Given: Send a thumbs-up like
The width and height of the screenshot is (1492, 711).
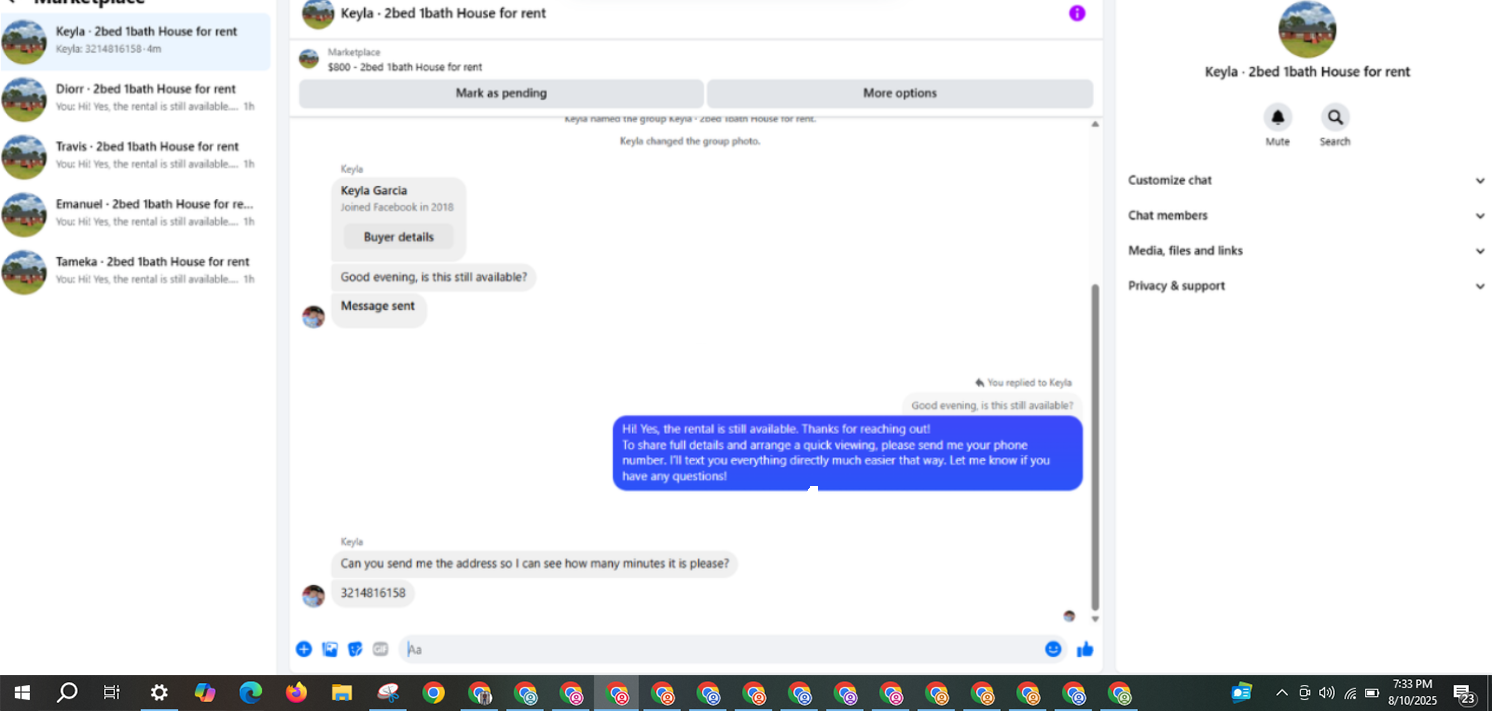Looking at the screenshot, I should [1085, 649].
